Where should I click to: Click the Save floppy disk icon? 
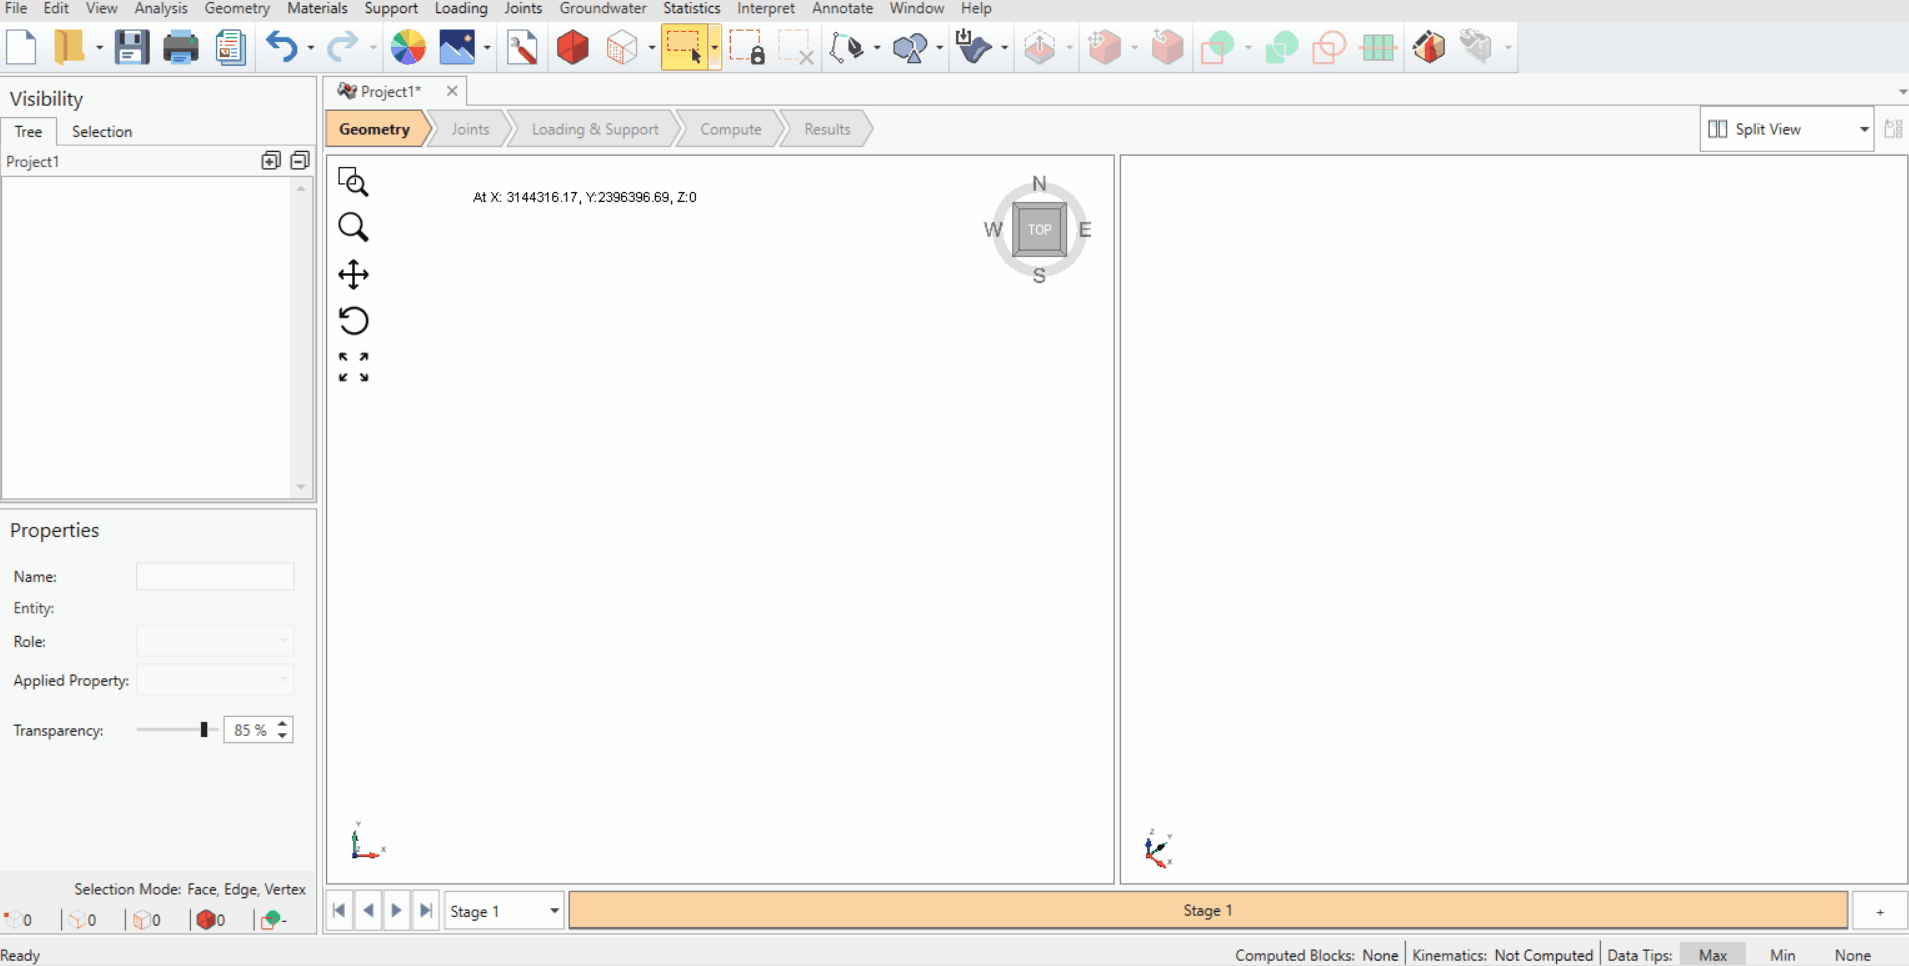pos(131,47)
